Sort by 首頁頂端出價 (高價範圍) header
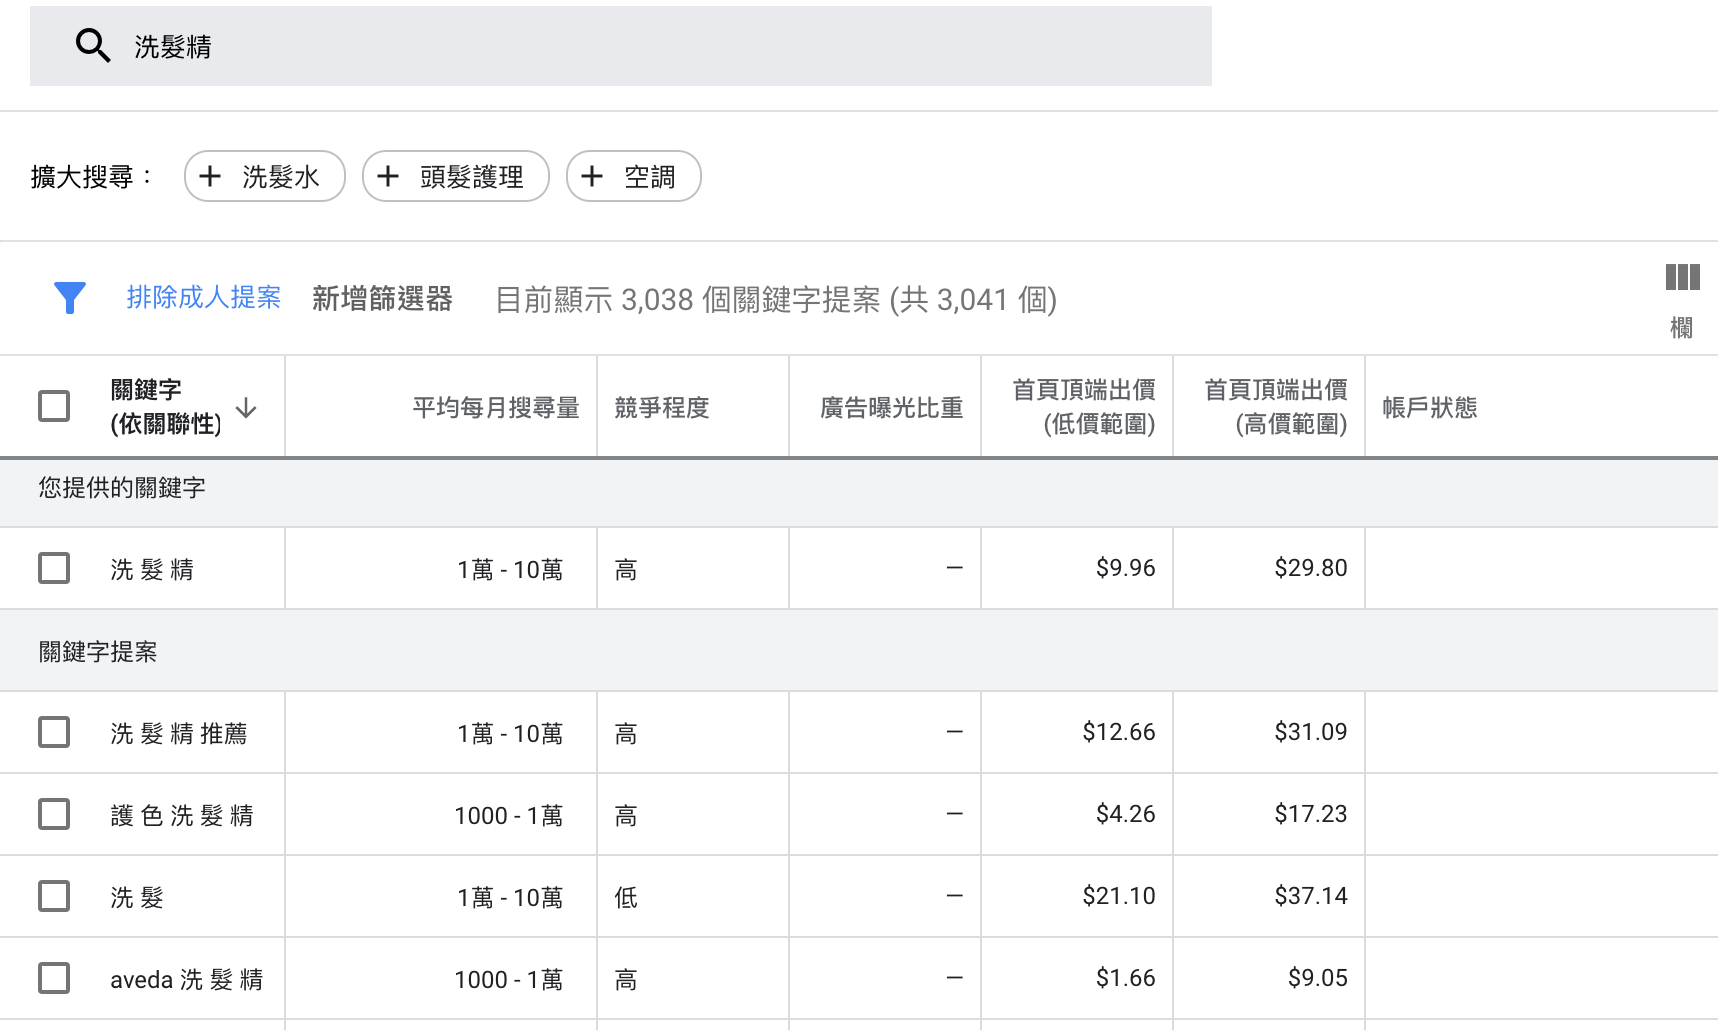The width and height of the screenshot is (1718, 1030). [x=1276, y=406]
